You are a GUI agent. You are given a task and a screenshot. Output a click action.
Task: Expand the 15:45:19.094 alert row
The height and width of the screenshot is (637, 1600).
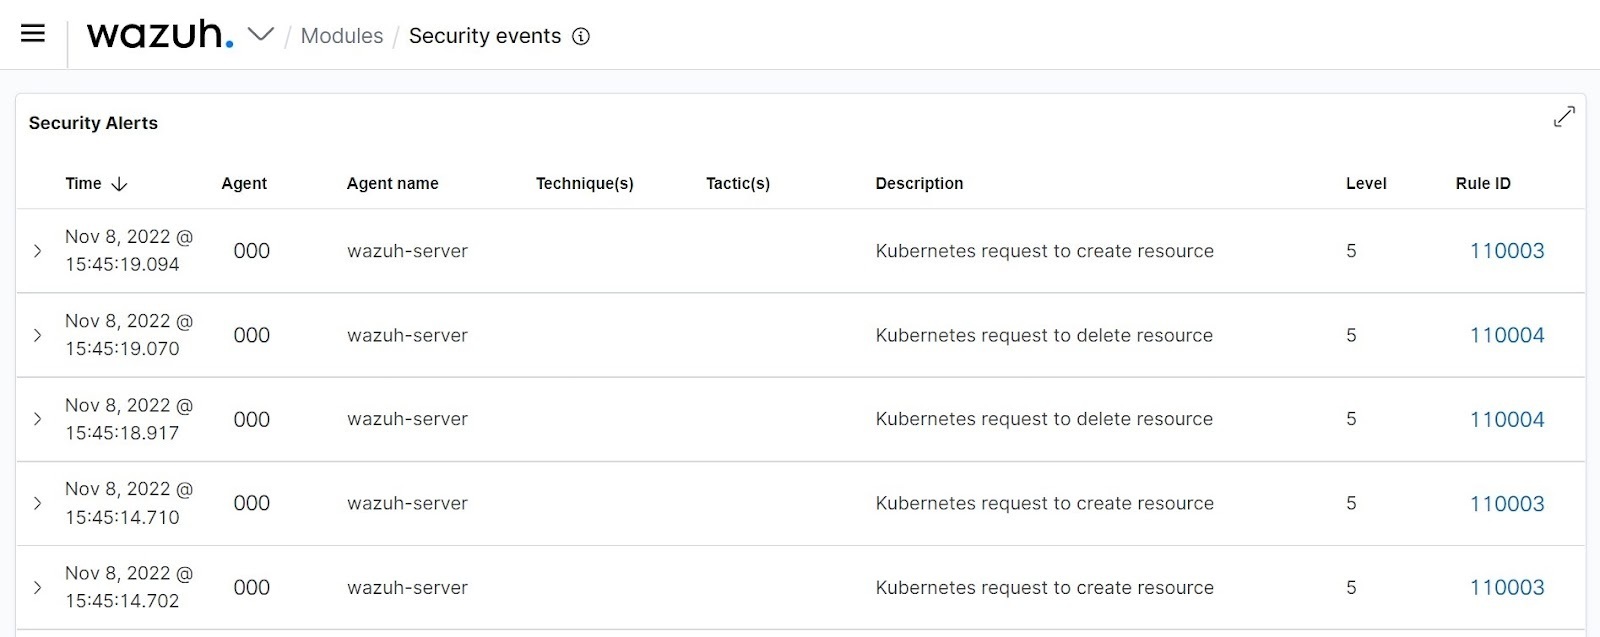[x=38, y=251]
